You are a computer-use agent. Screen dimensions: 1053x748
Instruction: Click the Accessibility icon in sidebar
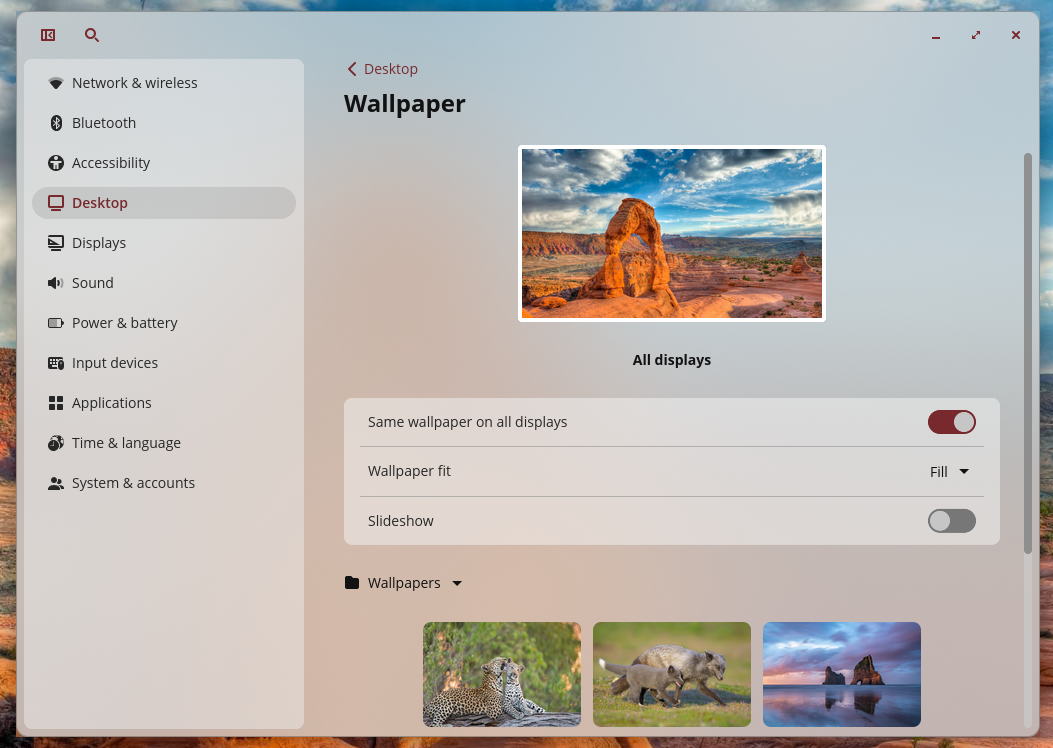pyautogui.click(x=56, y=163)
